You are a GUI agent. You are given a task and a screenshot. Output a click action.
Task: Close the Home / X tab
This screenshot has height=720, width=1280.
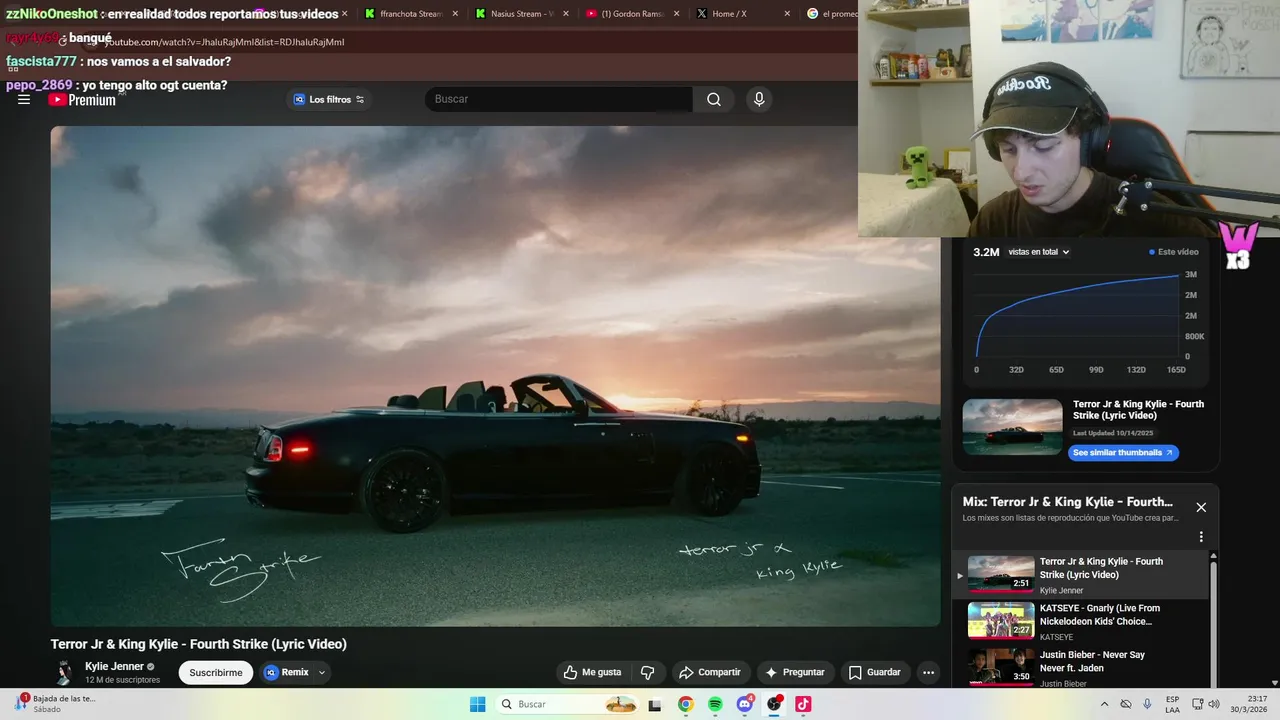(x=786, y=14)
